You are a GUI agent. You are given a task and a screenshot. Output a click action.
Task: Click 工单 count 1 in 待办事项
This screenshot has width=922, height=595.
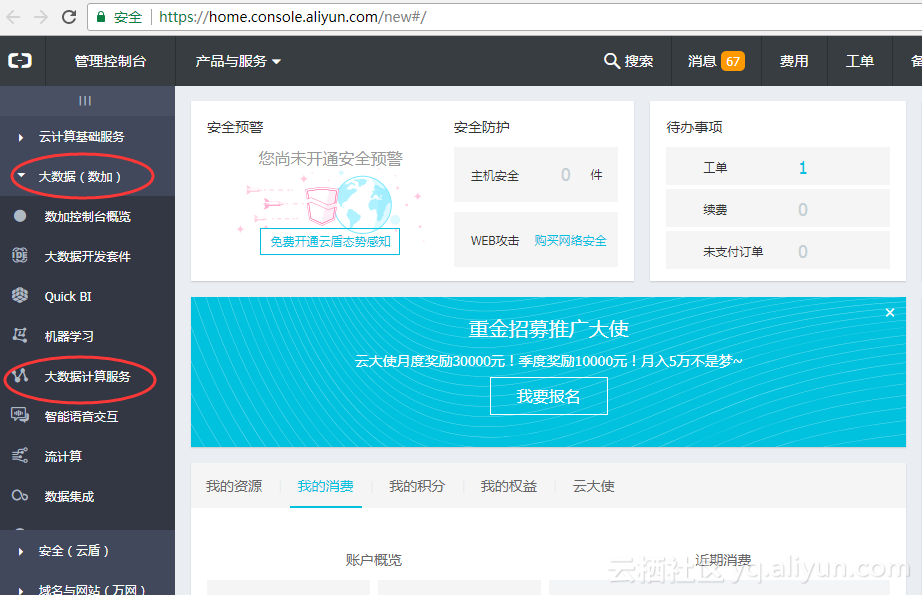click(803, 168)
